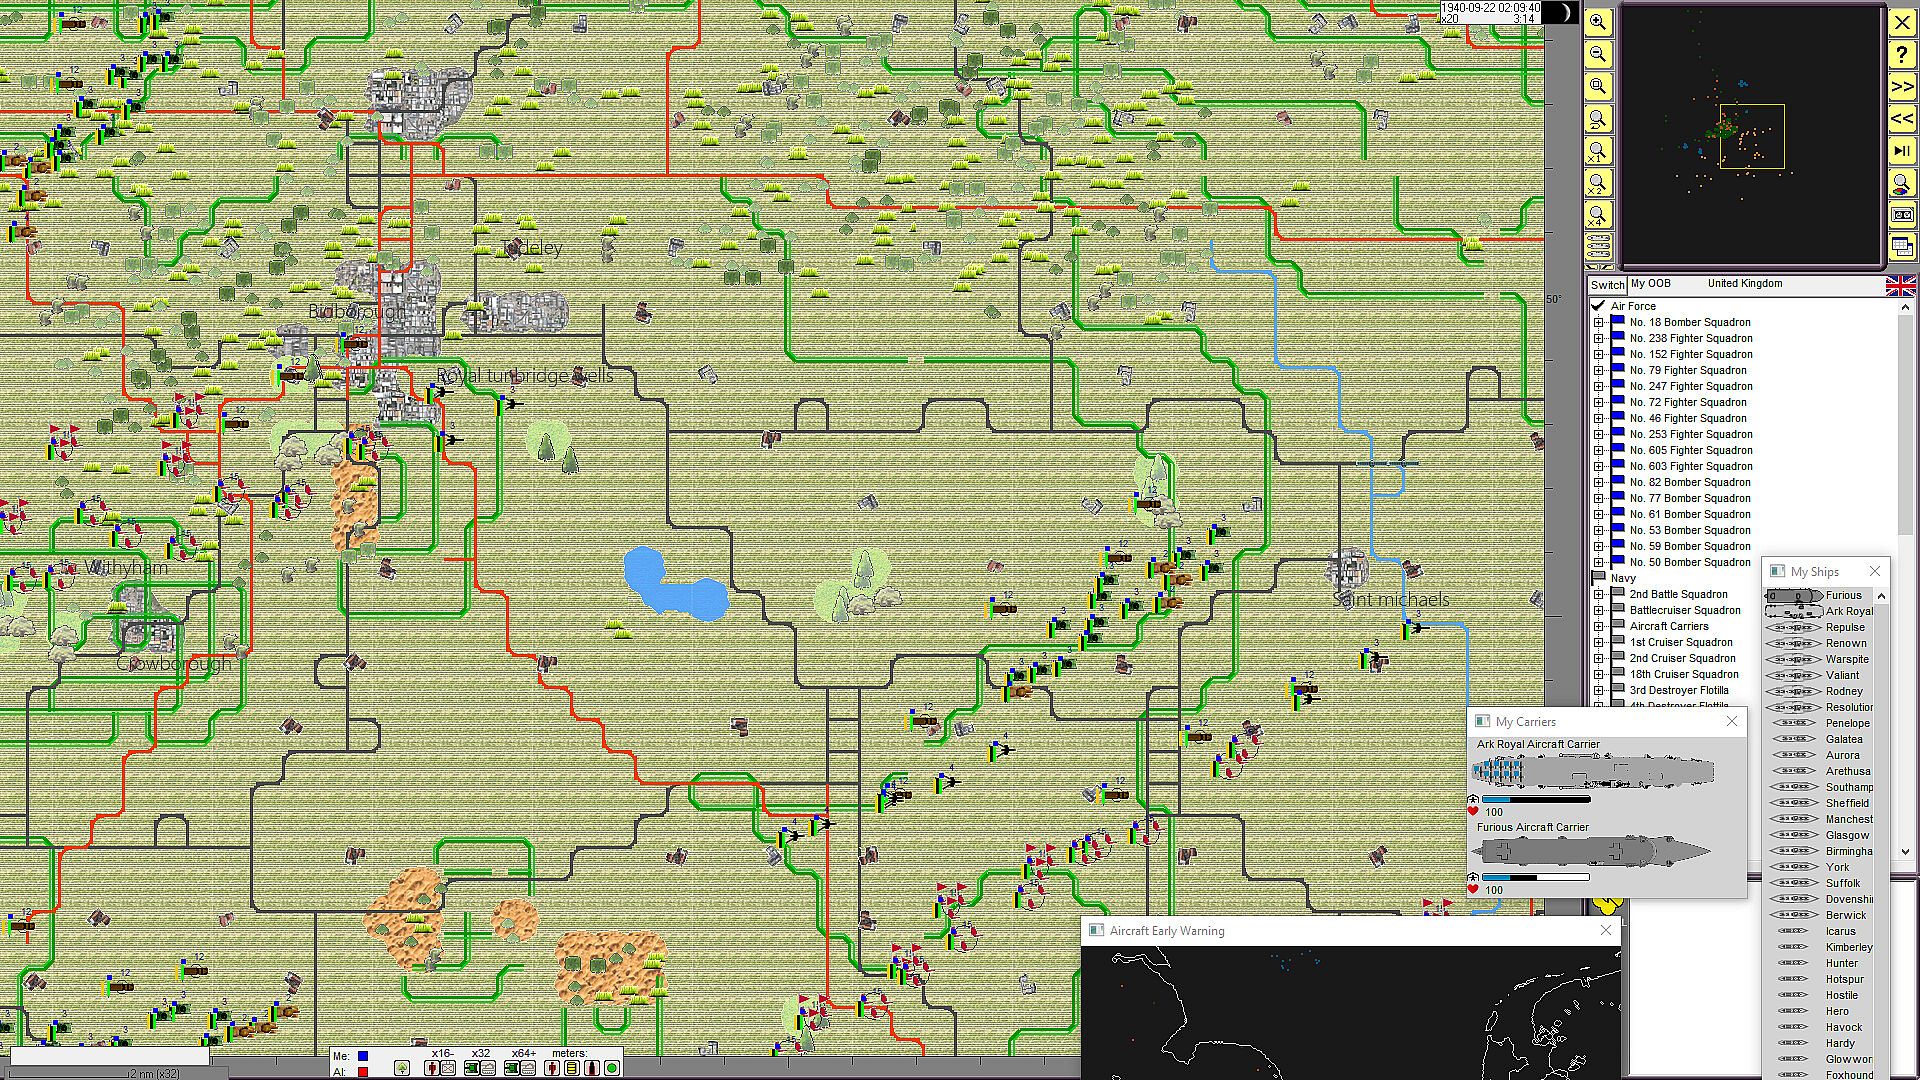This screenshot has width=1920, height=1080.
Task: Set map zoom to x4
Action: tap(1598, 216)
